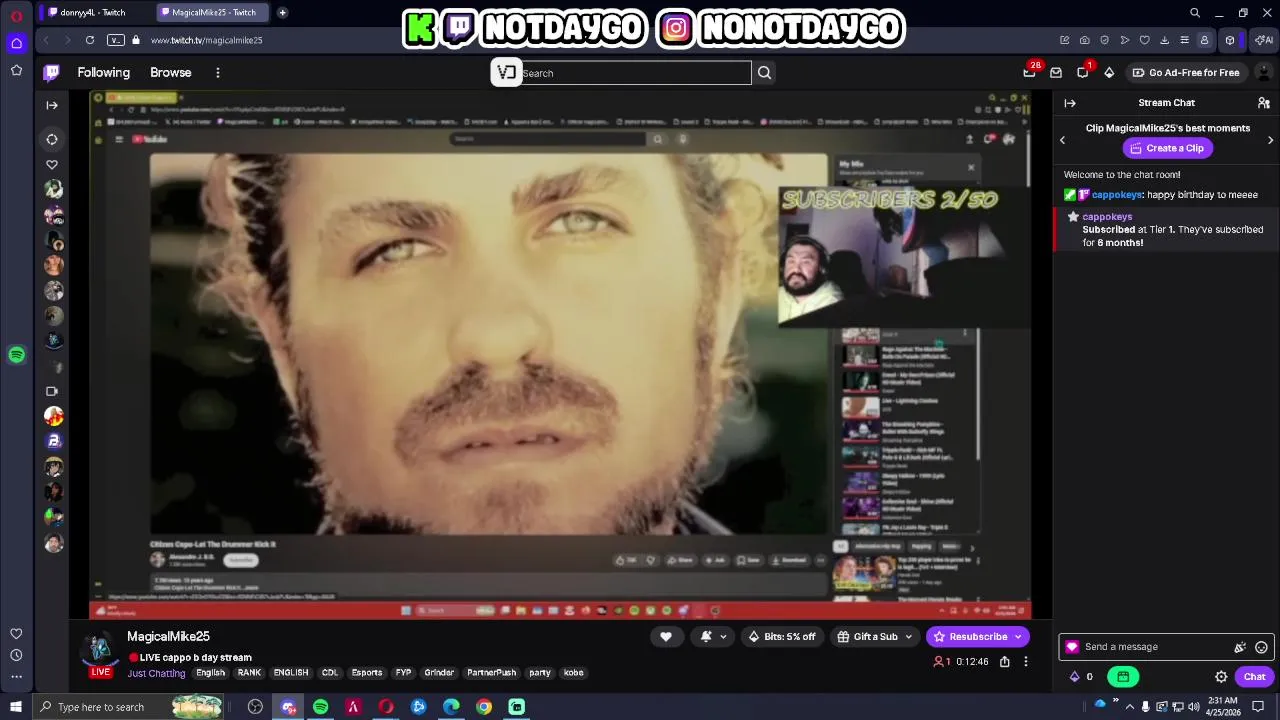Open MagicalMike25 channel name link
Image resolution: width=1280 pixels, height=720 pixels.
tap(168, 636)
